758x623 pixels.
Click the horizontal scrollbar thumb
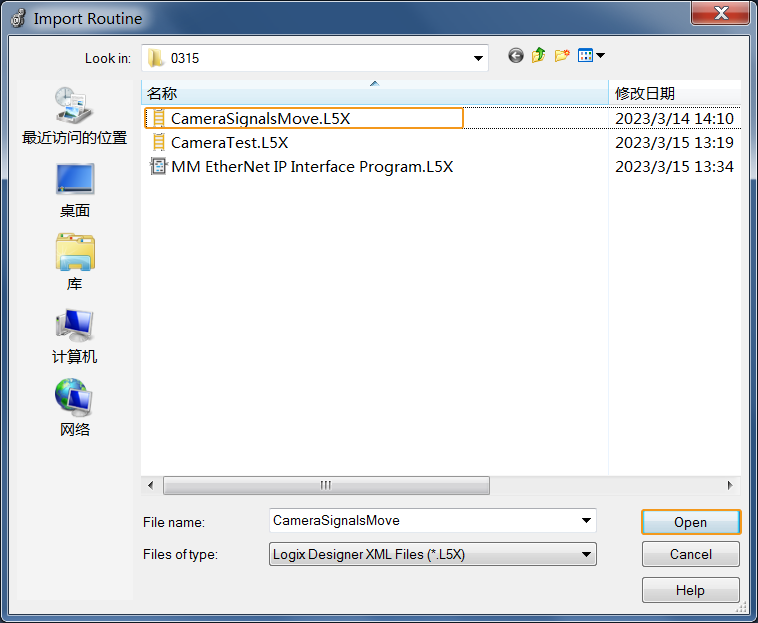[x=326, y=485]
